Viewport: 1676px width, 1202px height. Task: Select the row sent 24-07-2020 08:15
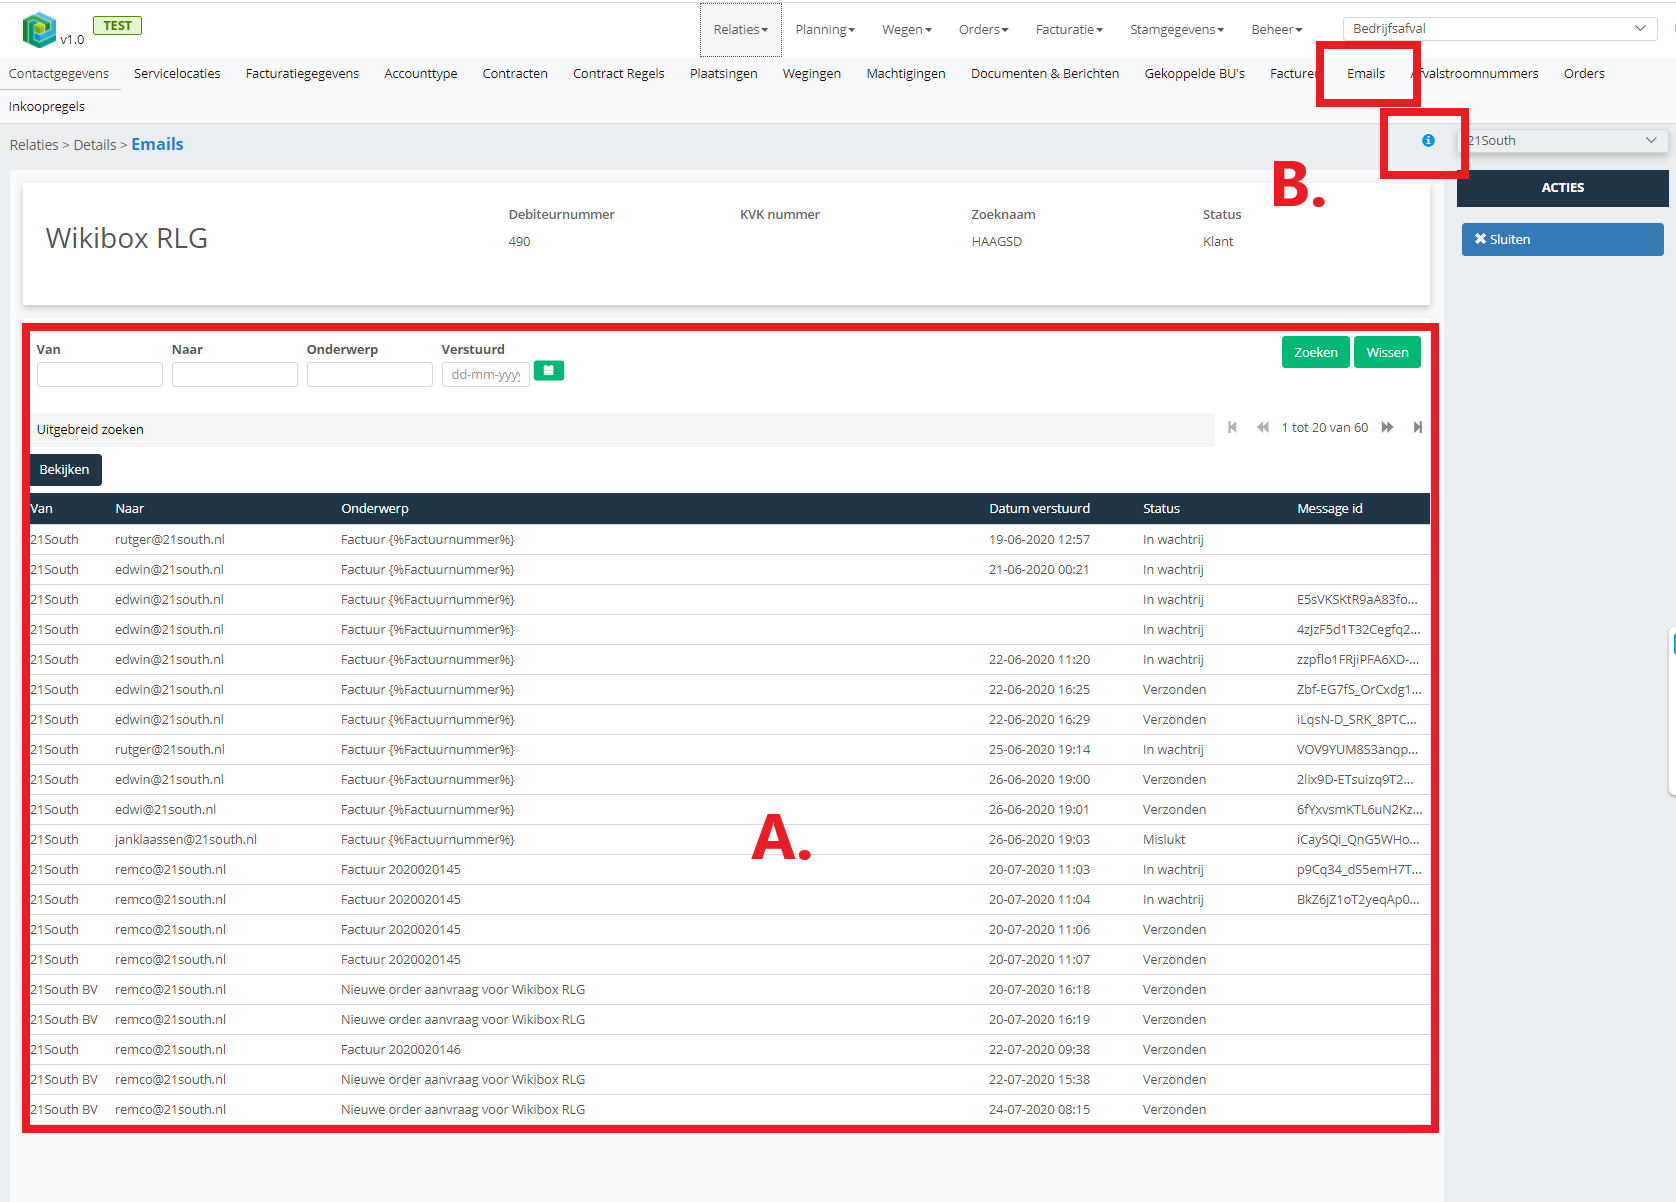(x=729, y=1110)
